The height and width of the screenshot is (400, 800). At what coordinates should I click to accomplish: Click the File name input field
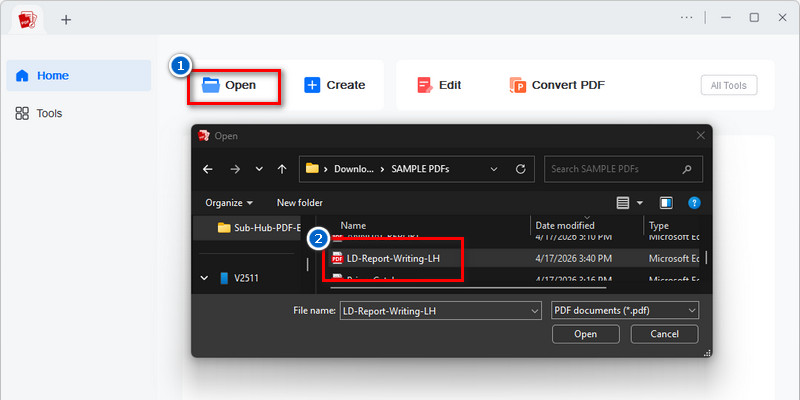click(435, 310)
